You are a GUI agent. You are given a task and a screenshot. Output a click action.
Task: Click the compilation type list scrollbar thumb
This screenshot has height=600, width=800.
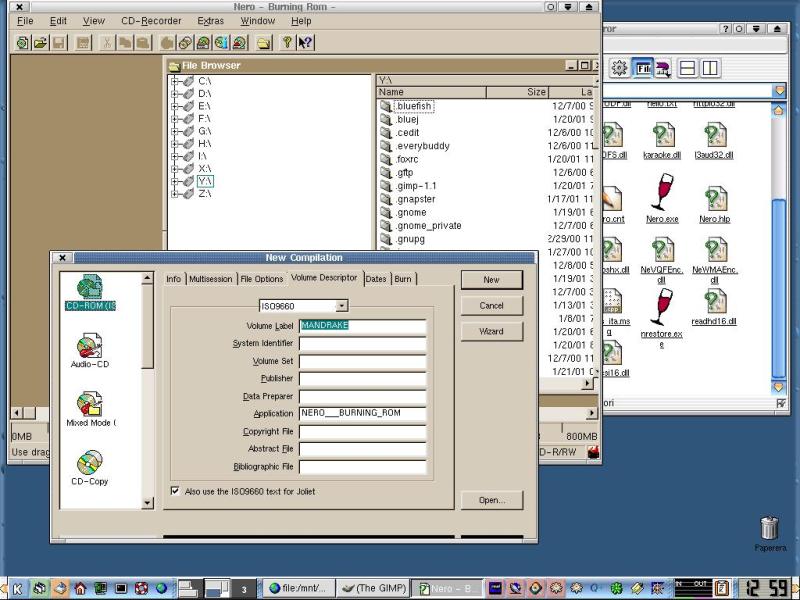(147, 326)
